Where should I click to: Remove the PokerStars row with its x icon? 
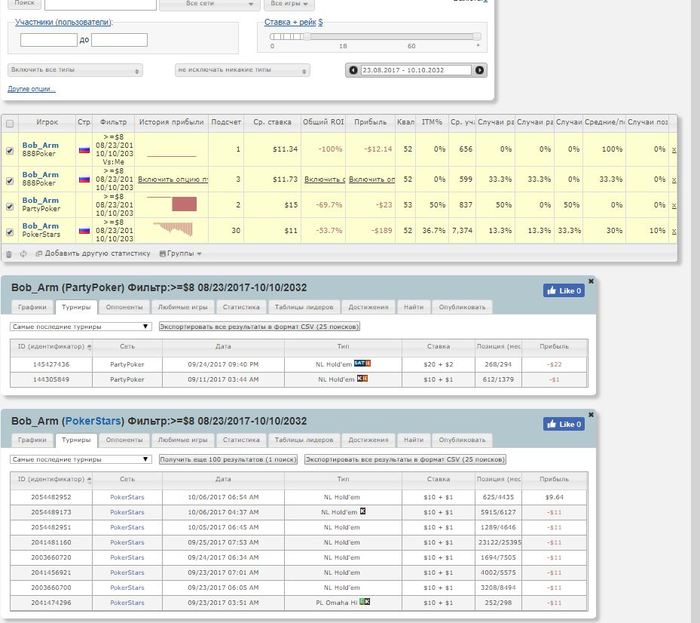pyautogui.click(x=674, y=231)
